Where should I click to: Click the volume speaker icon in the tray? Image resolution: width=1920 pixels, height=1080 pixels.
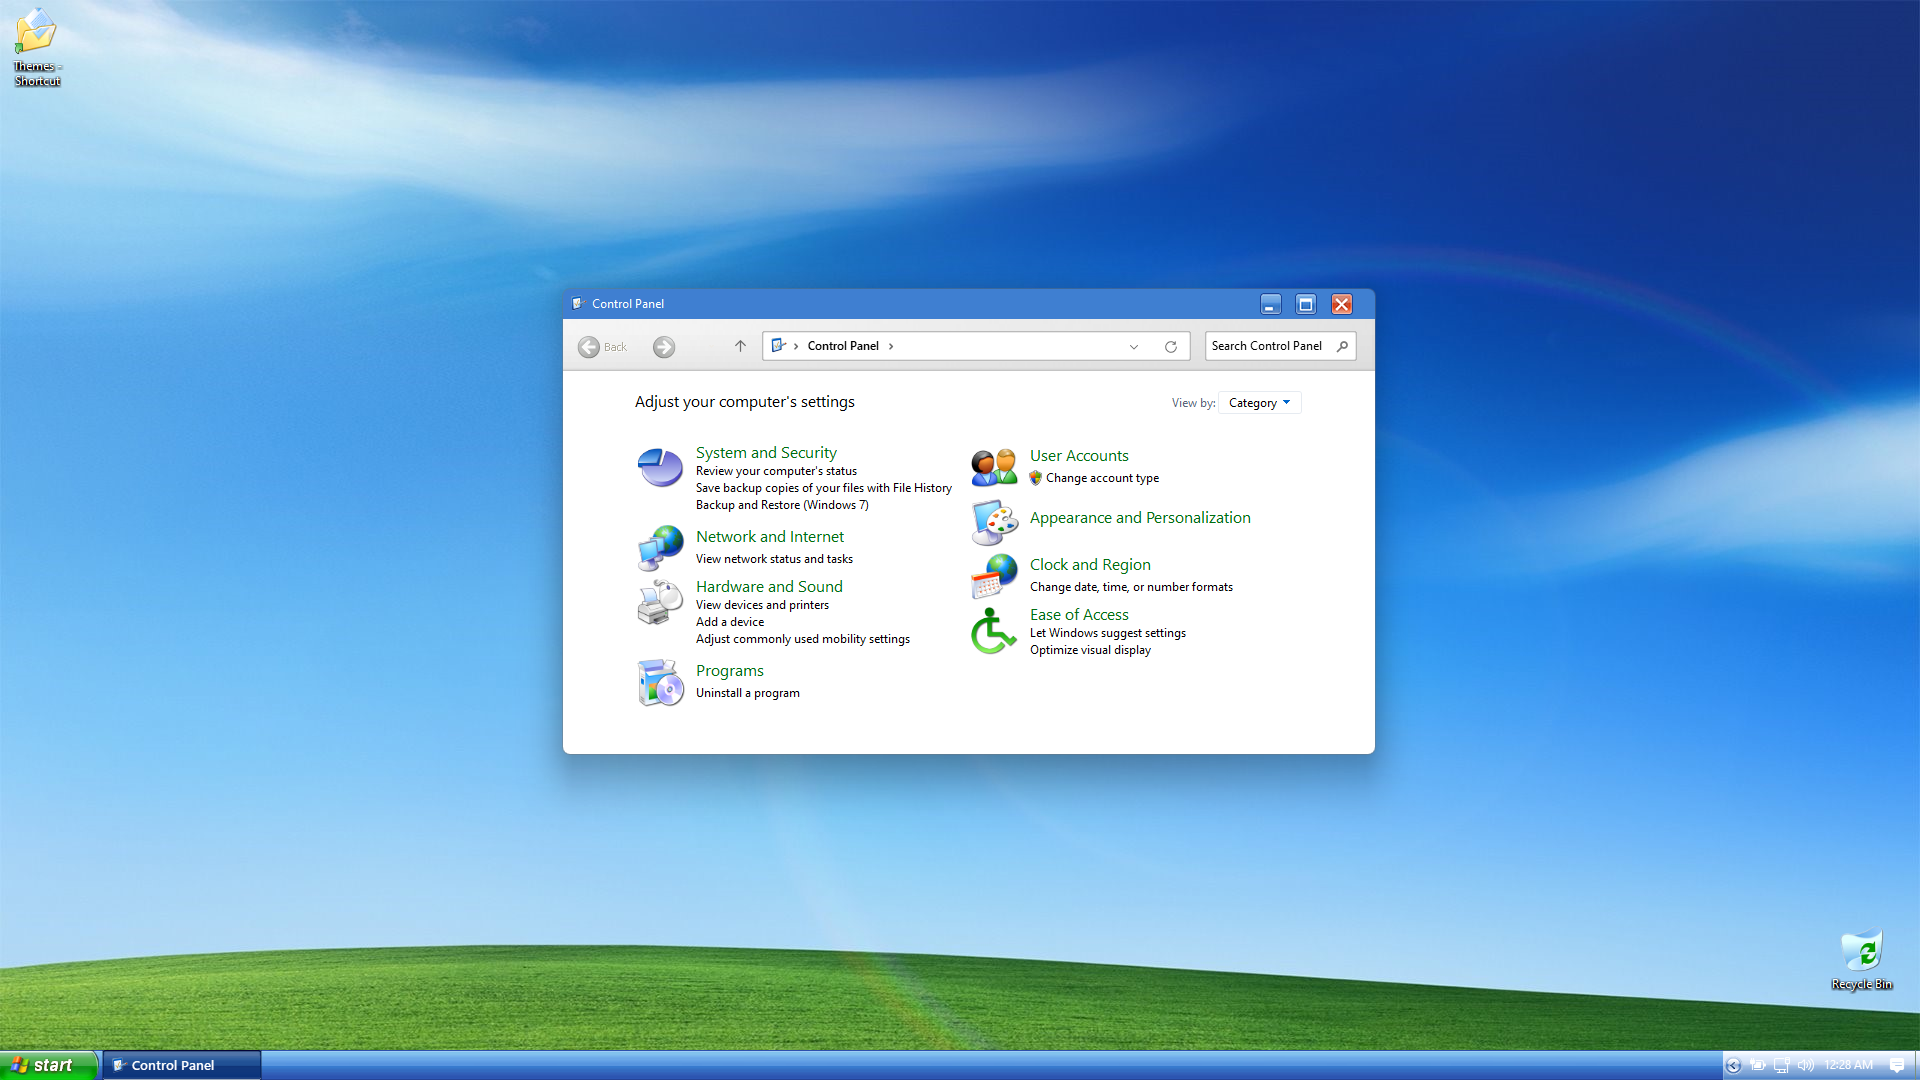pos(1805,1065)
